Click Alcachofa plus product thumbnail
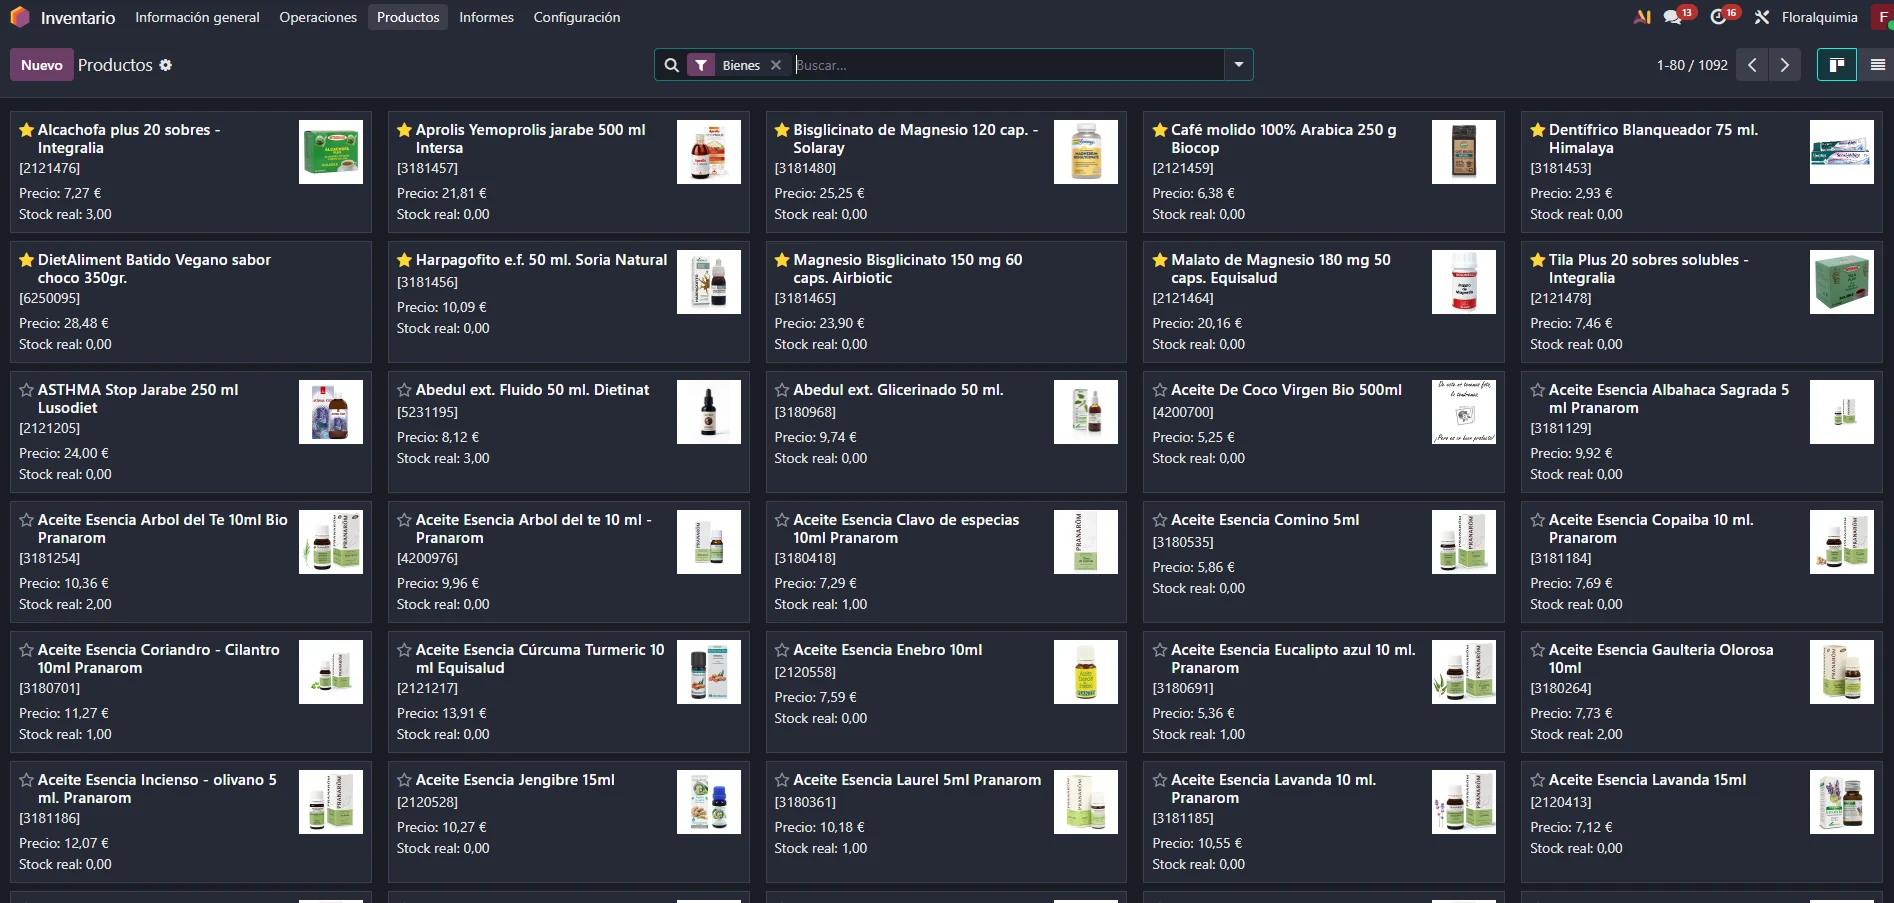The height and width of the screenshot is (903, 1894). coord(331,152)
